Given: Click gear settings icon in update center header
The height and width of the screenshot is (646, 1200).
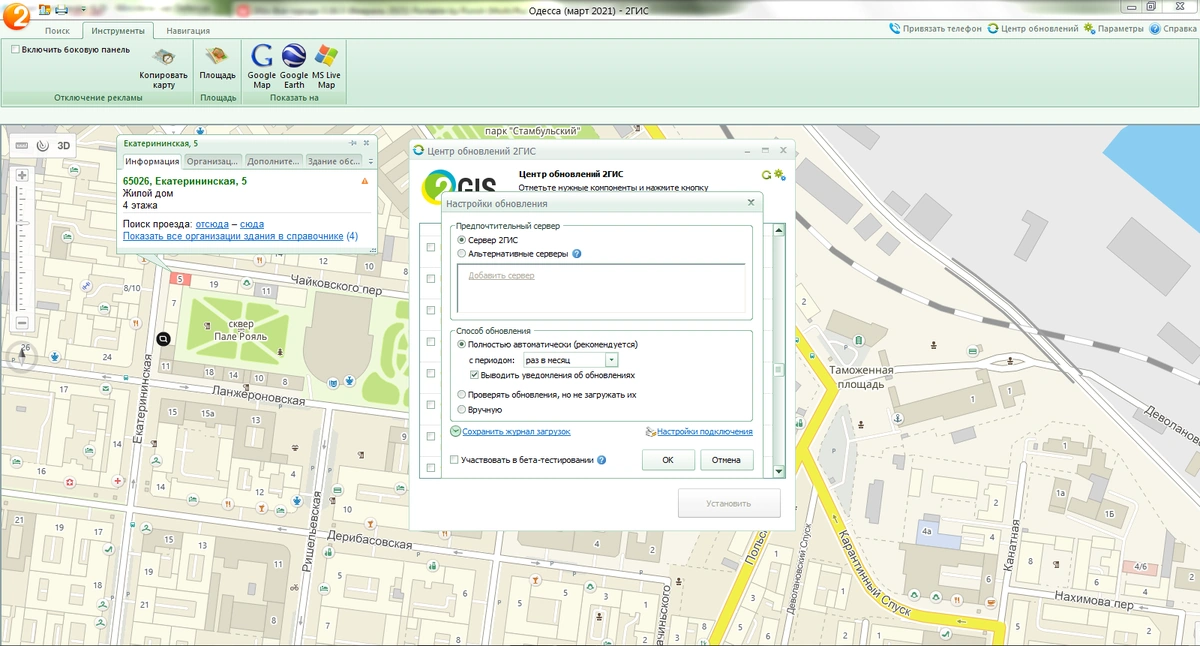Looking at the screenshot, I should point(779,175).
